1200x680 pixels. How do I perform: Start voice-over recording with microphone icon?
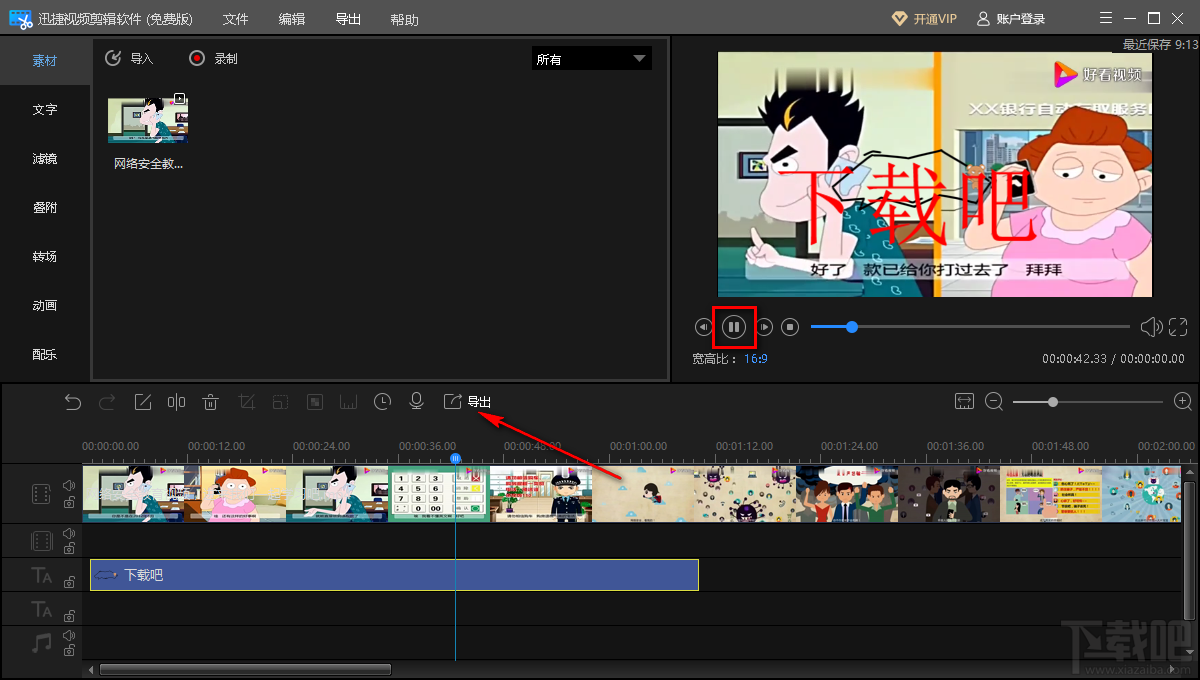click(416, 402)
